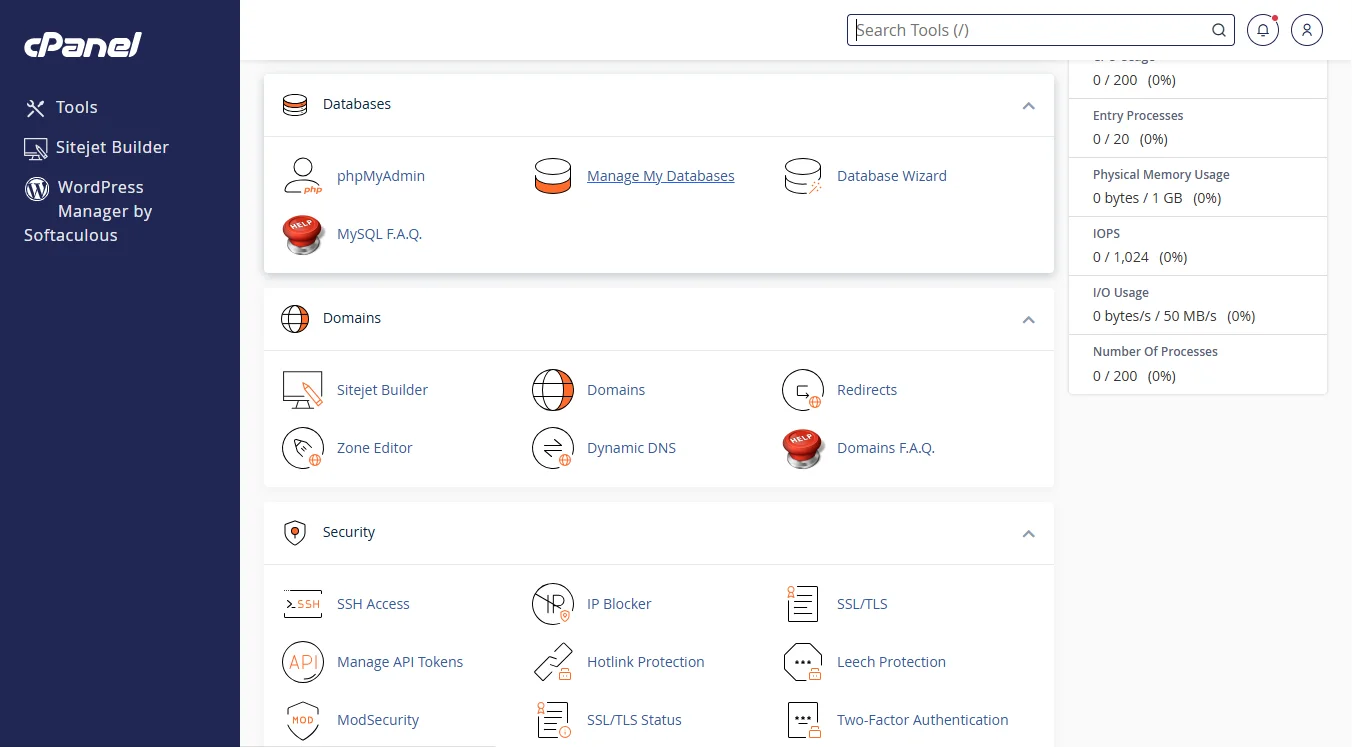Open the ModSecurity link
This screenshot has width=1352, height=747.
378,720
